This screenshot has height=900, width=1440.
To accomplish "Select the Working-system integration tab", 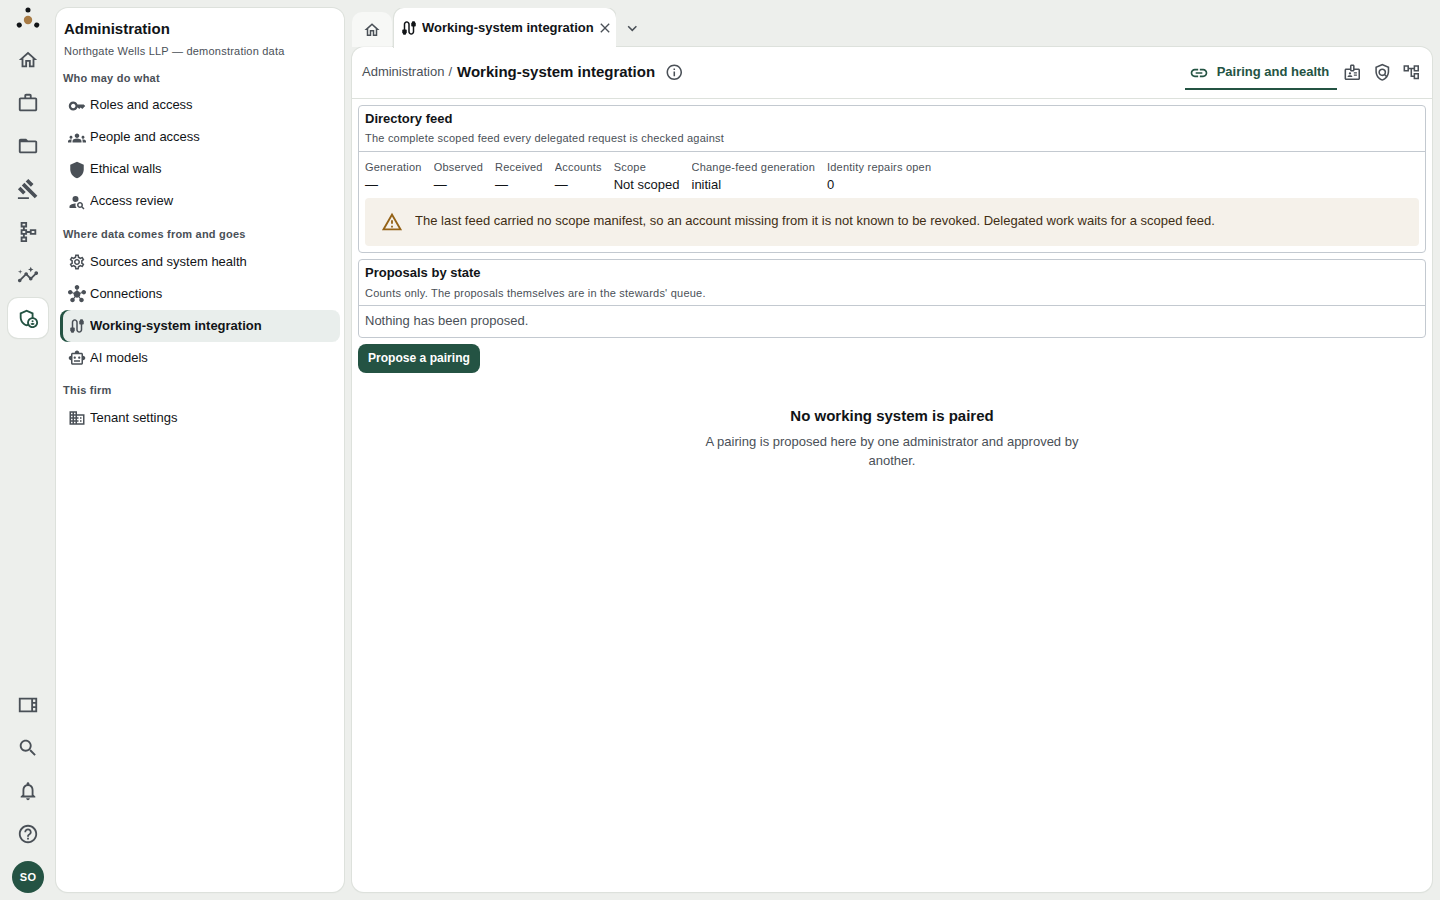I will (505, 28).
